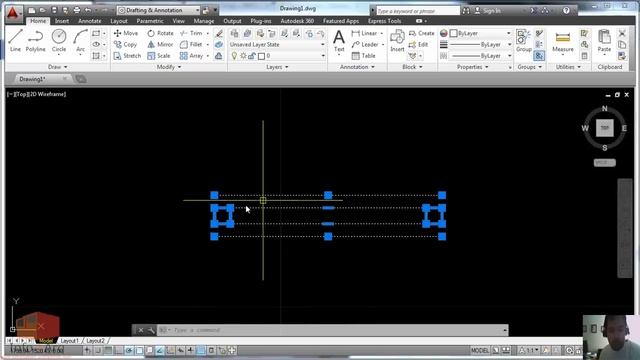The width and height of the screenshot is (640, 360).
Task: Click Create block
Action: 422,33
